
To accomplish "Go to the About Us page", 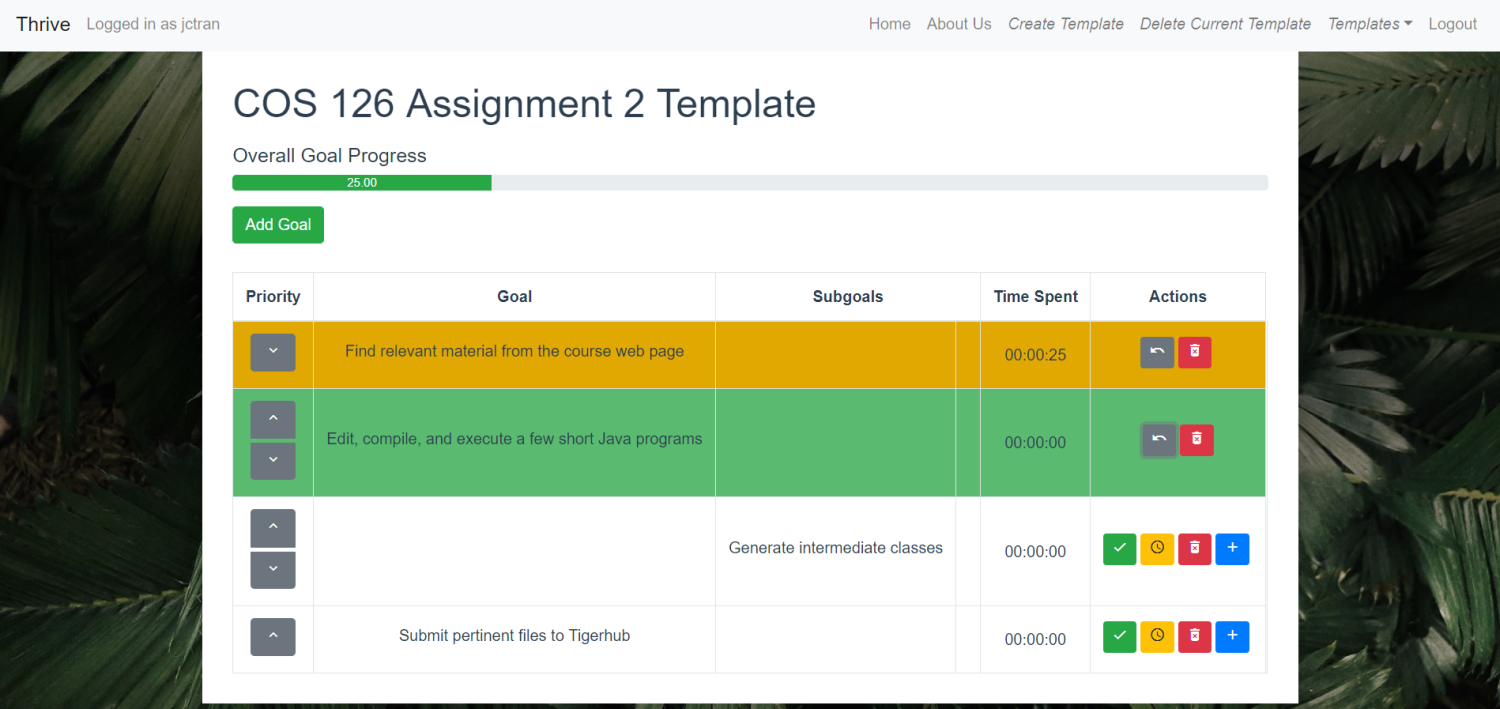I will 959,24.
